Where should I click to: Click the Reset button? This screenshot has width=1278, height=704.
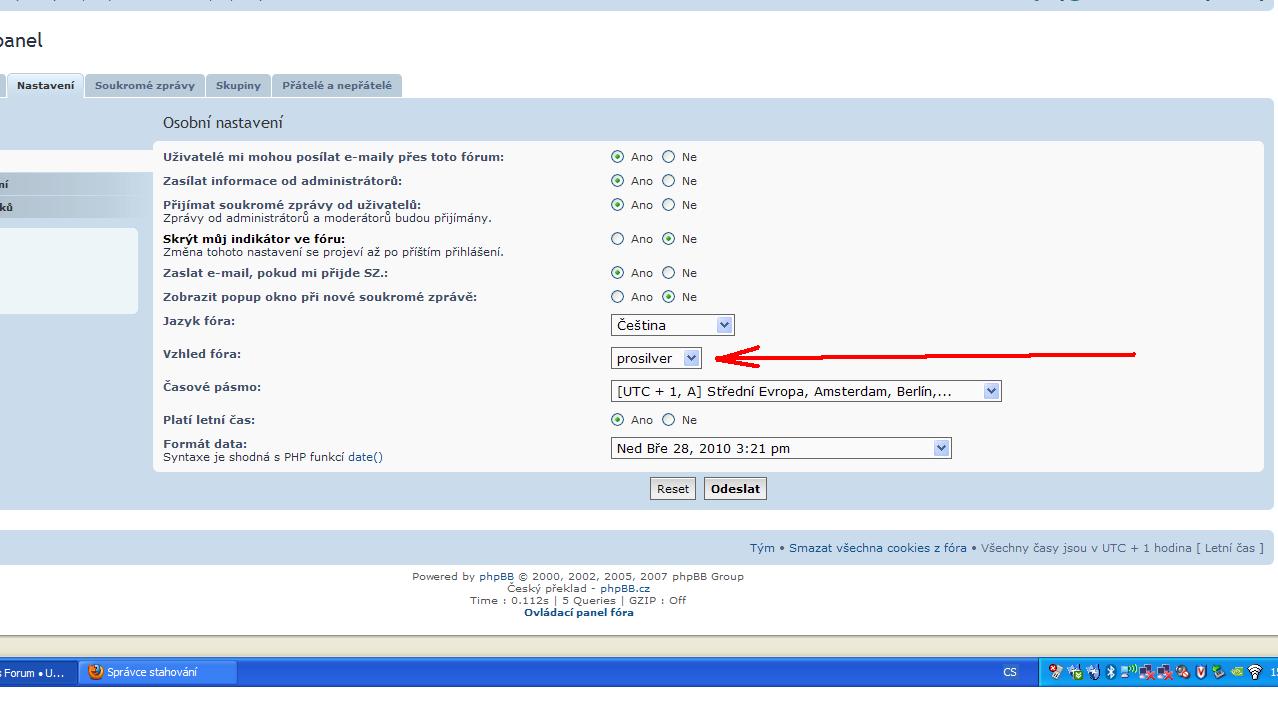(x=672, y=489)
